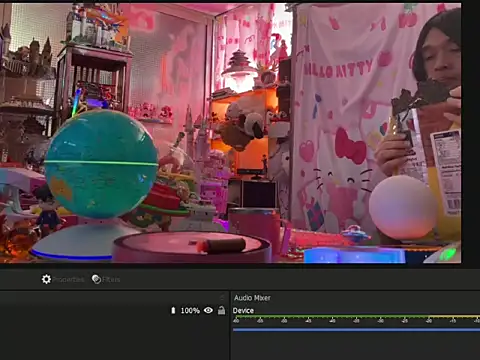Toggle the lock on the source row

point(221,310)
